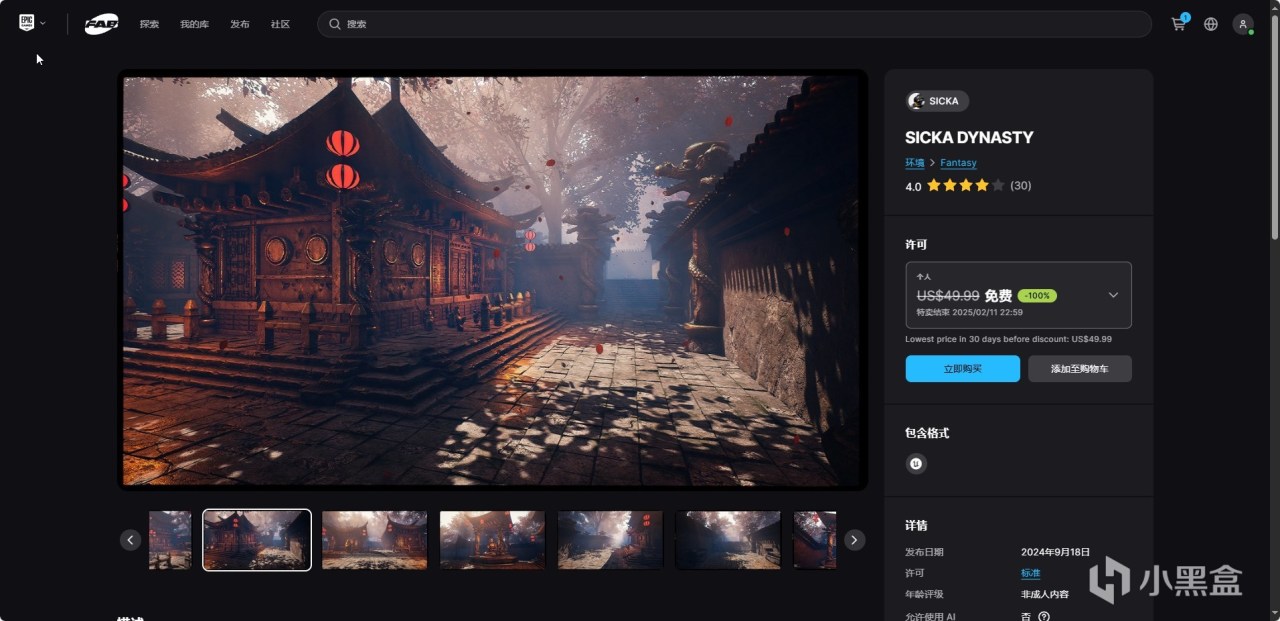
Task: Select the second thumbnail left of the right arrow
Action: tap(610, 540)
